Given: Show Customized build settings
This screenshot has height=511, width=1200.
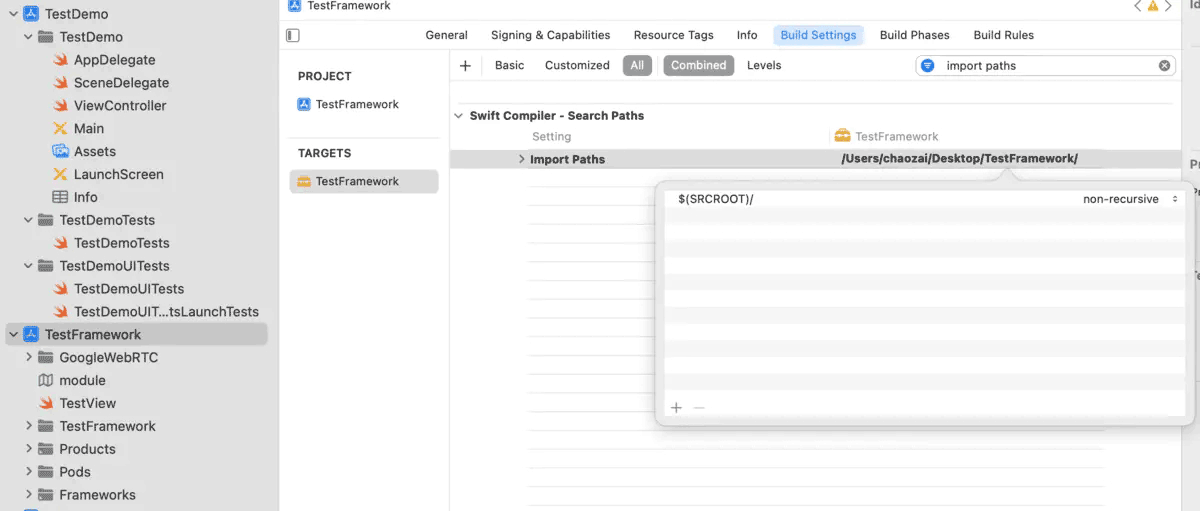Looking at the screenshot, I should (x=577, y=66).
